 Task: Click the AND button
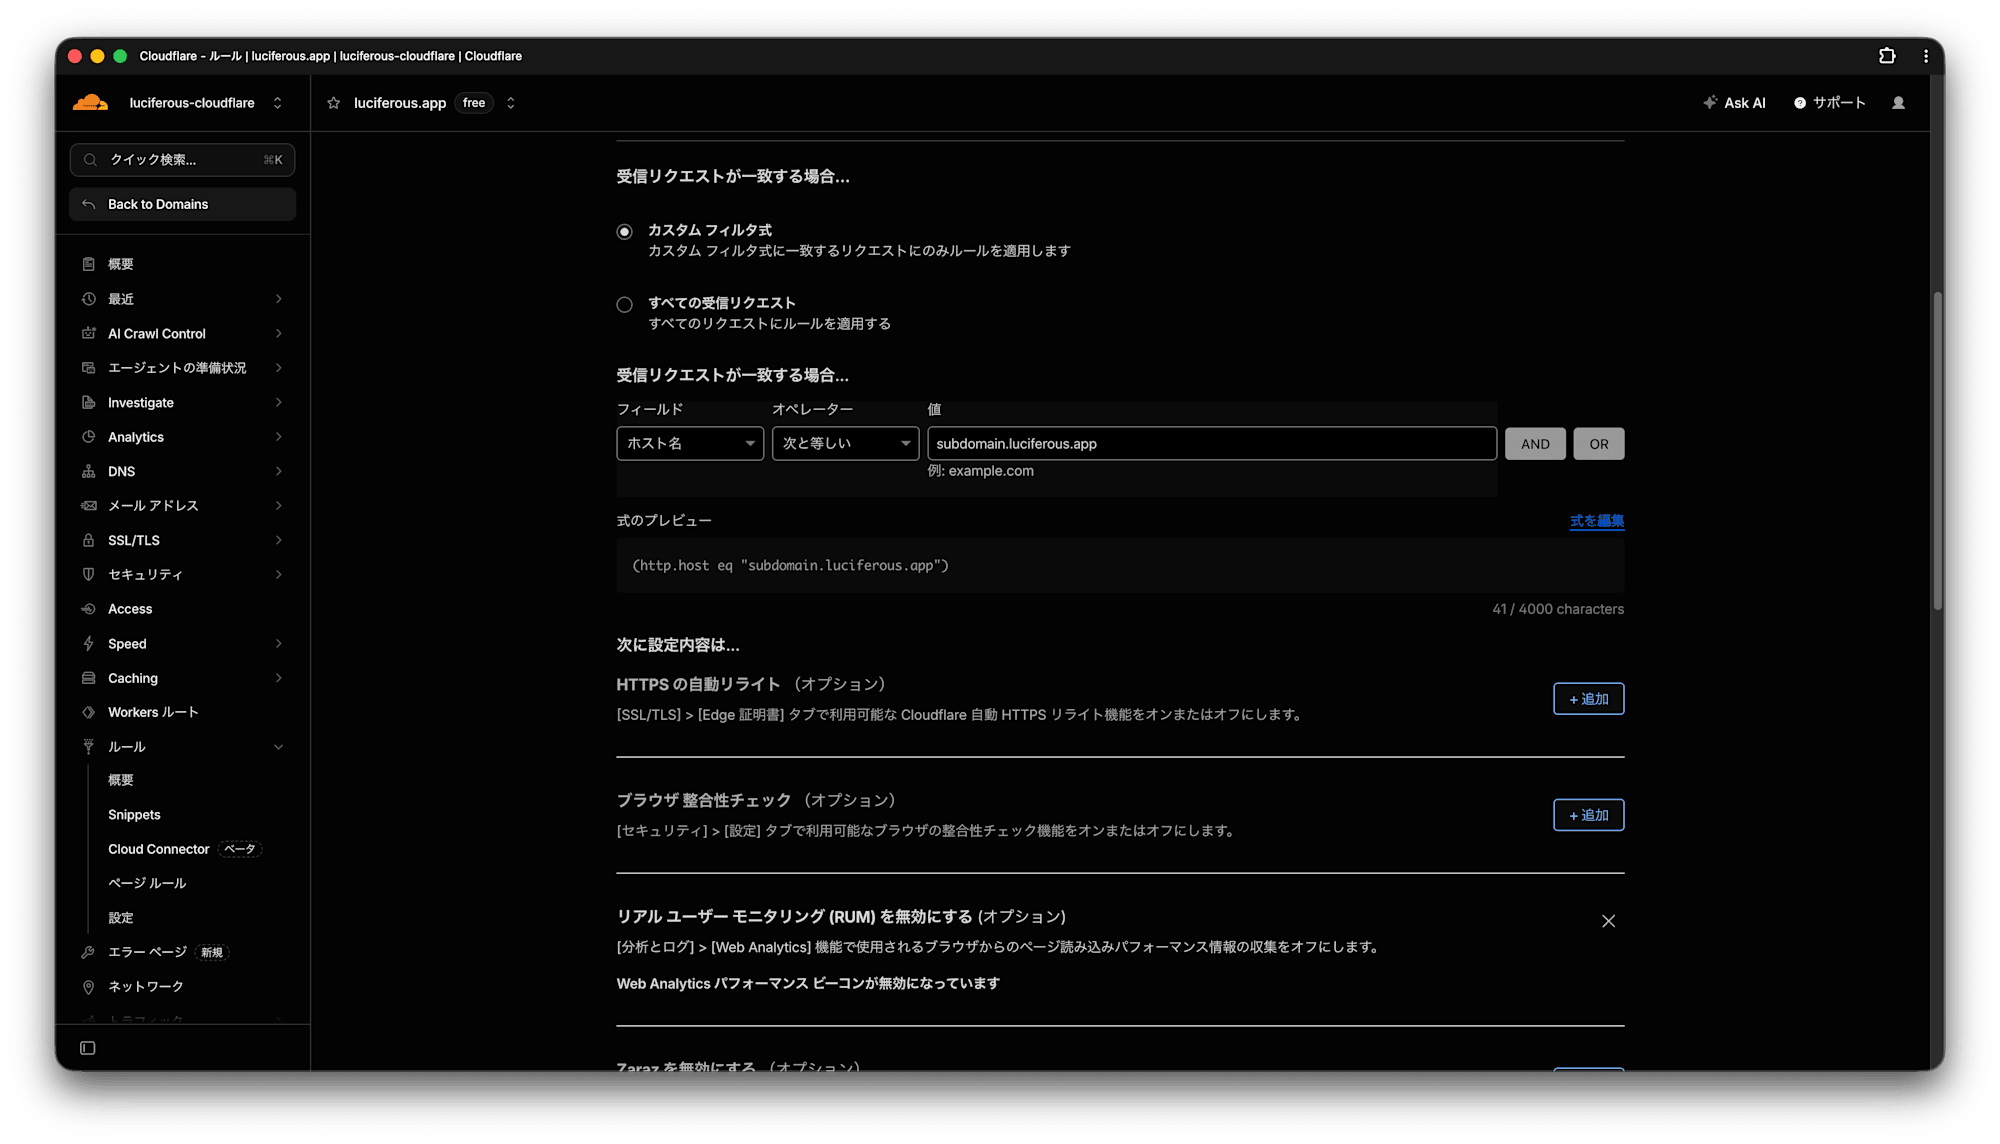(1535, 444)
